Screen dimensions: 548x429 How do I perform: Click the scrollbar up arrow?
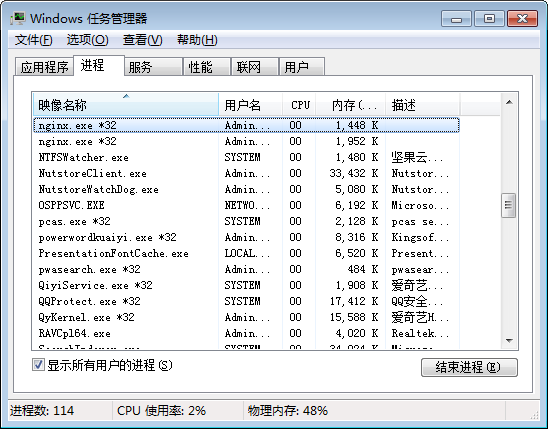coord(509,102)
